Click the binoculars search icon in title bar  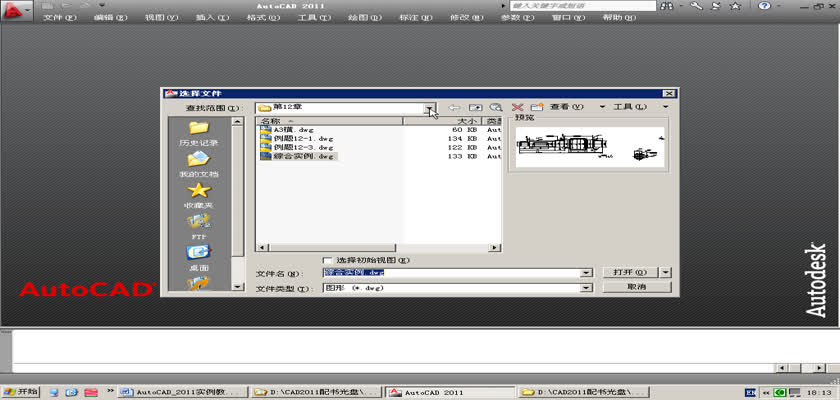point(667,6)
